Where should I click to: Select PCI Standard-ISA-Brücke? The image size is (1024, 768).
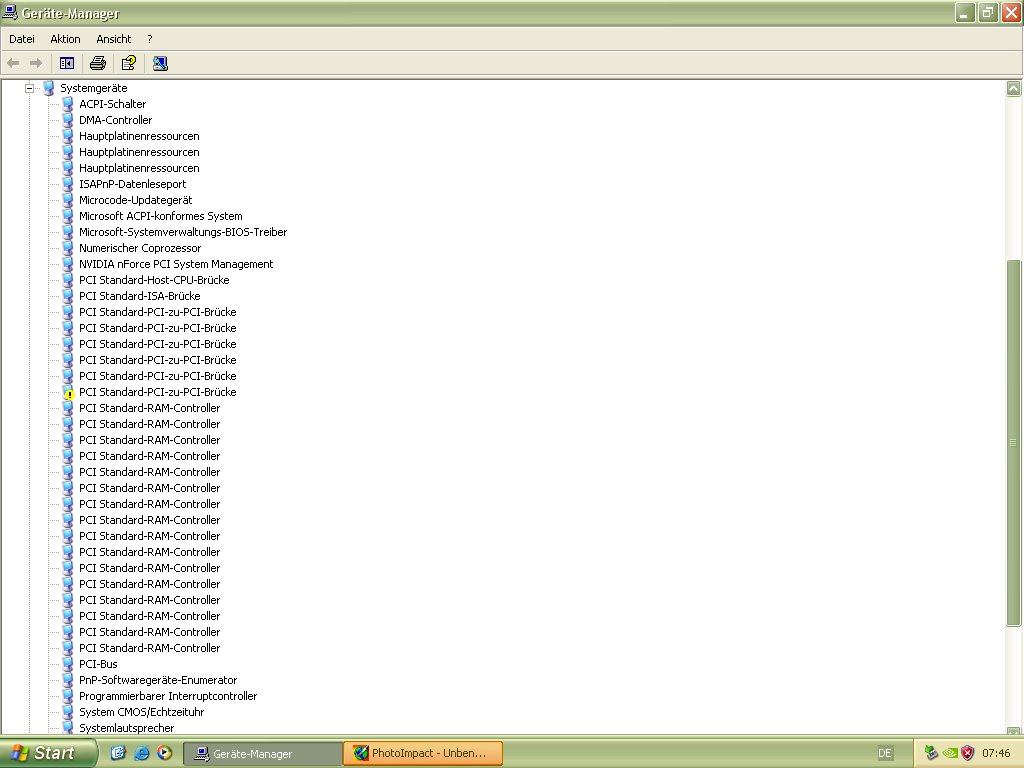[140, 296]
